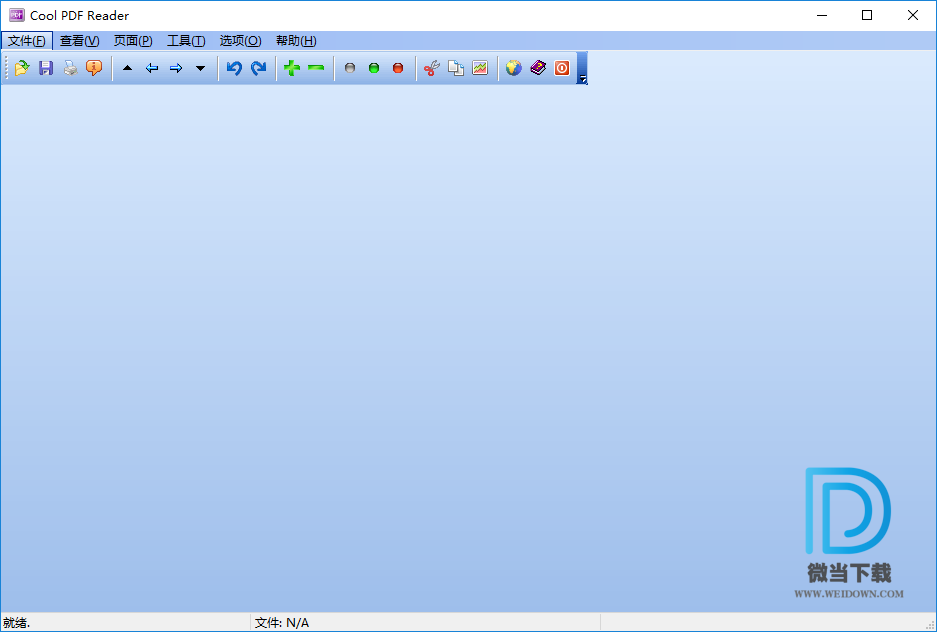
Task: Open the 文件(F) menu
Action: (x=27, y=41)
